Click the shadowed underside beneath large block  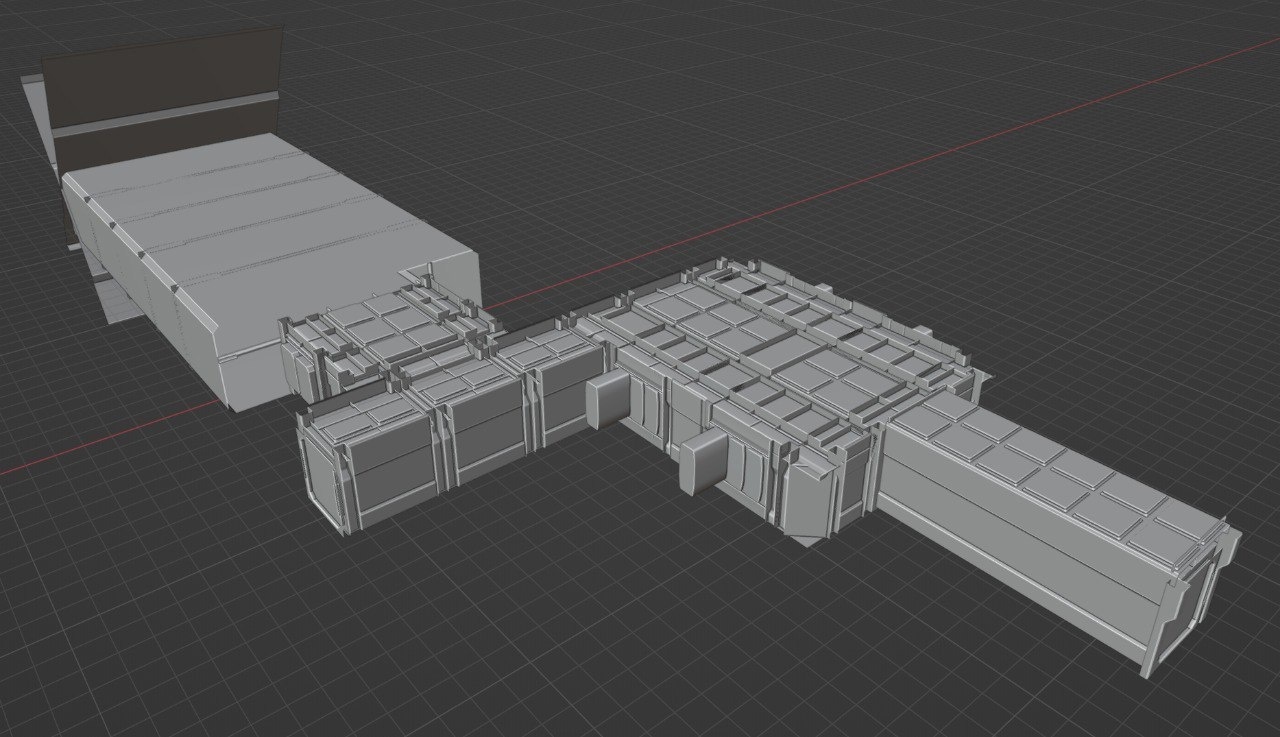coord(112,298)
